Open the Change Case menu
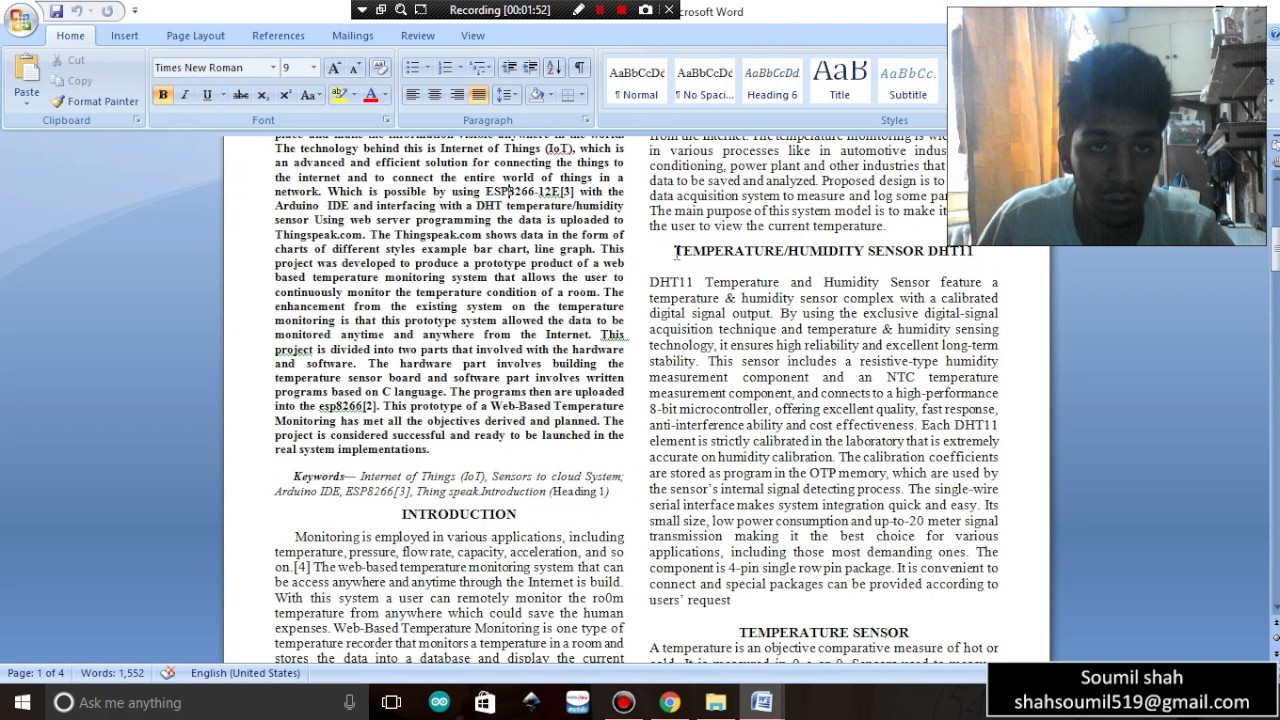 [309, 95]
